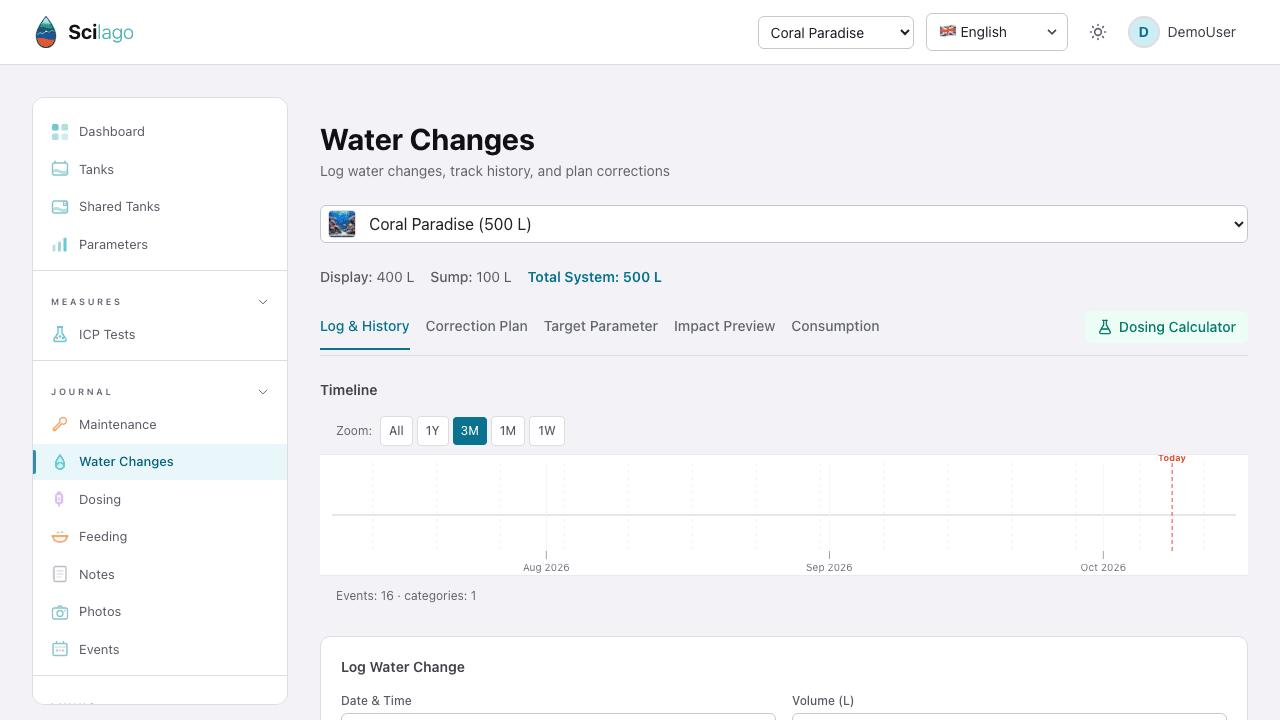
Task: Set timeline zoom to All
Action: click(x=397, y=431)
